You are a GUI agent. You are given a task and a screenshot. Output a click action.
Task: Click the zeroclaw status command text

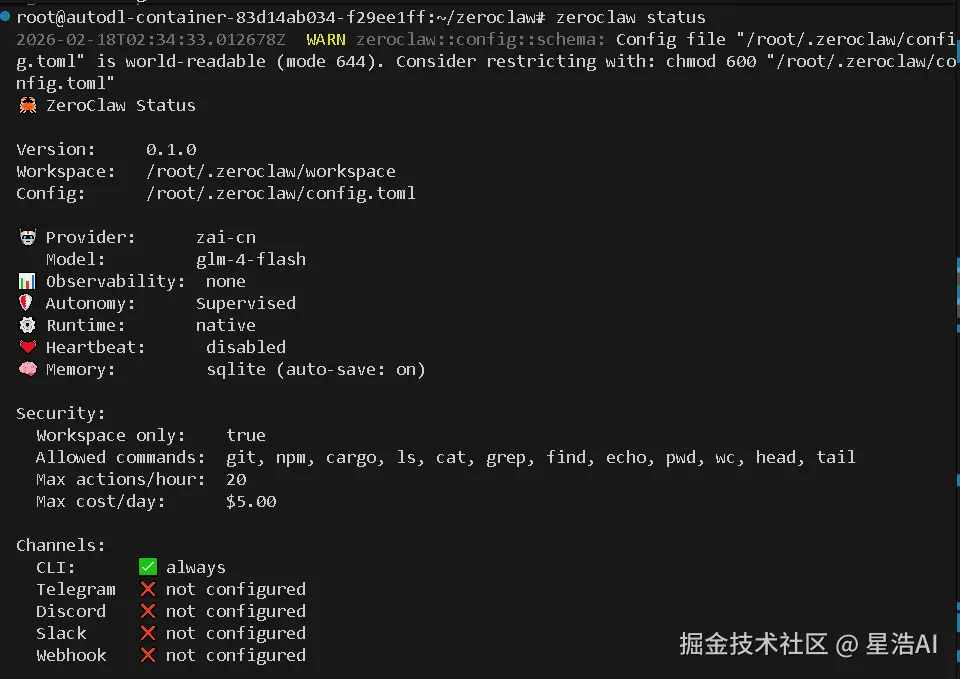point(630,17)
